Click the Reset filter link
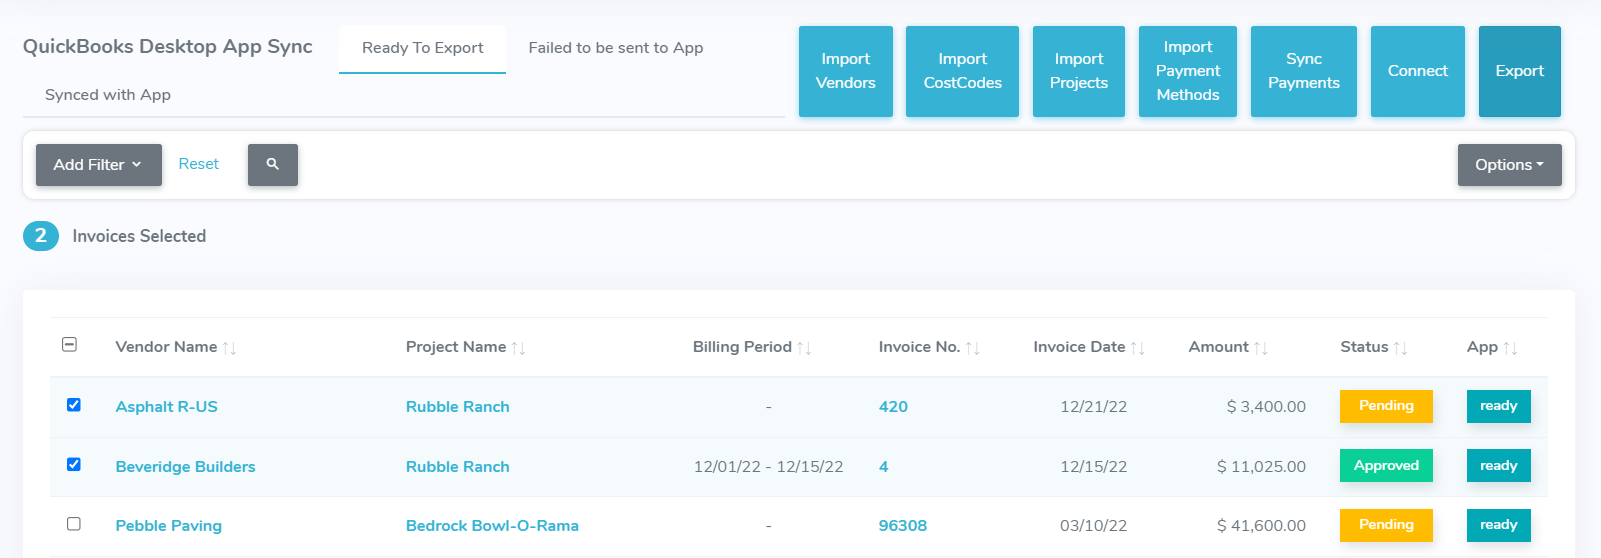Viewport: 1601px width, 558px height. click(x=198, y=164)
